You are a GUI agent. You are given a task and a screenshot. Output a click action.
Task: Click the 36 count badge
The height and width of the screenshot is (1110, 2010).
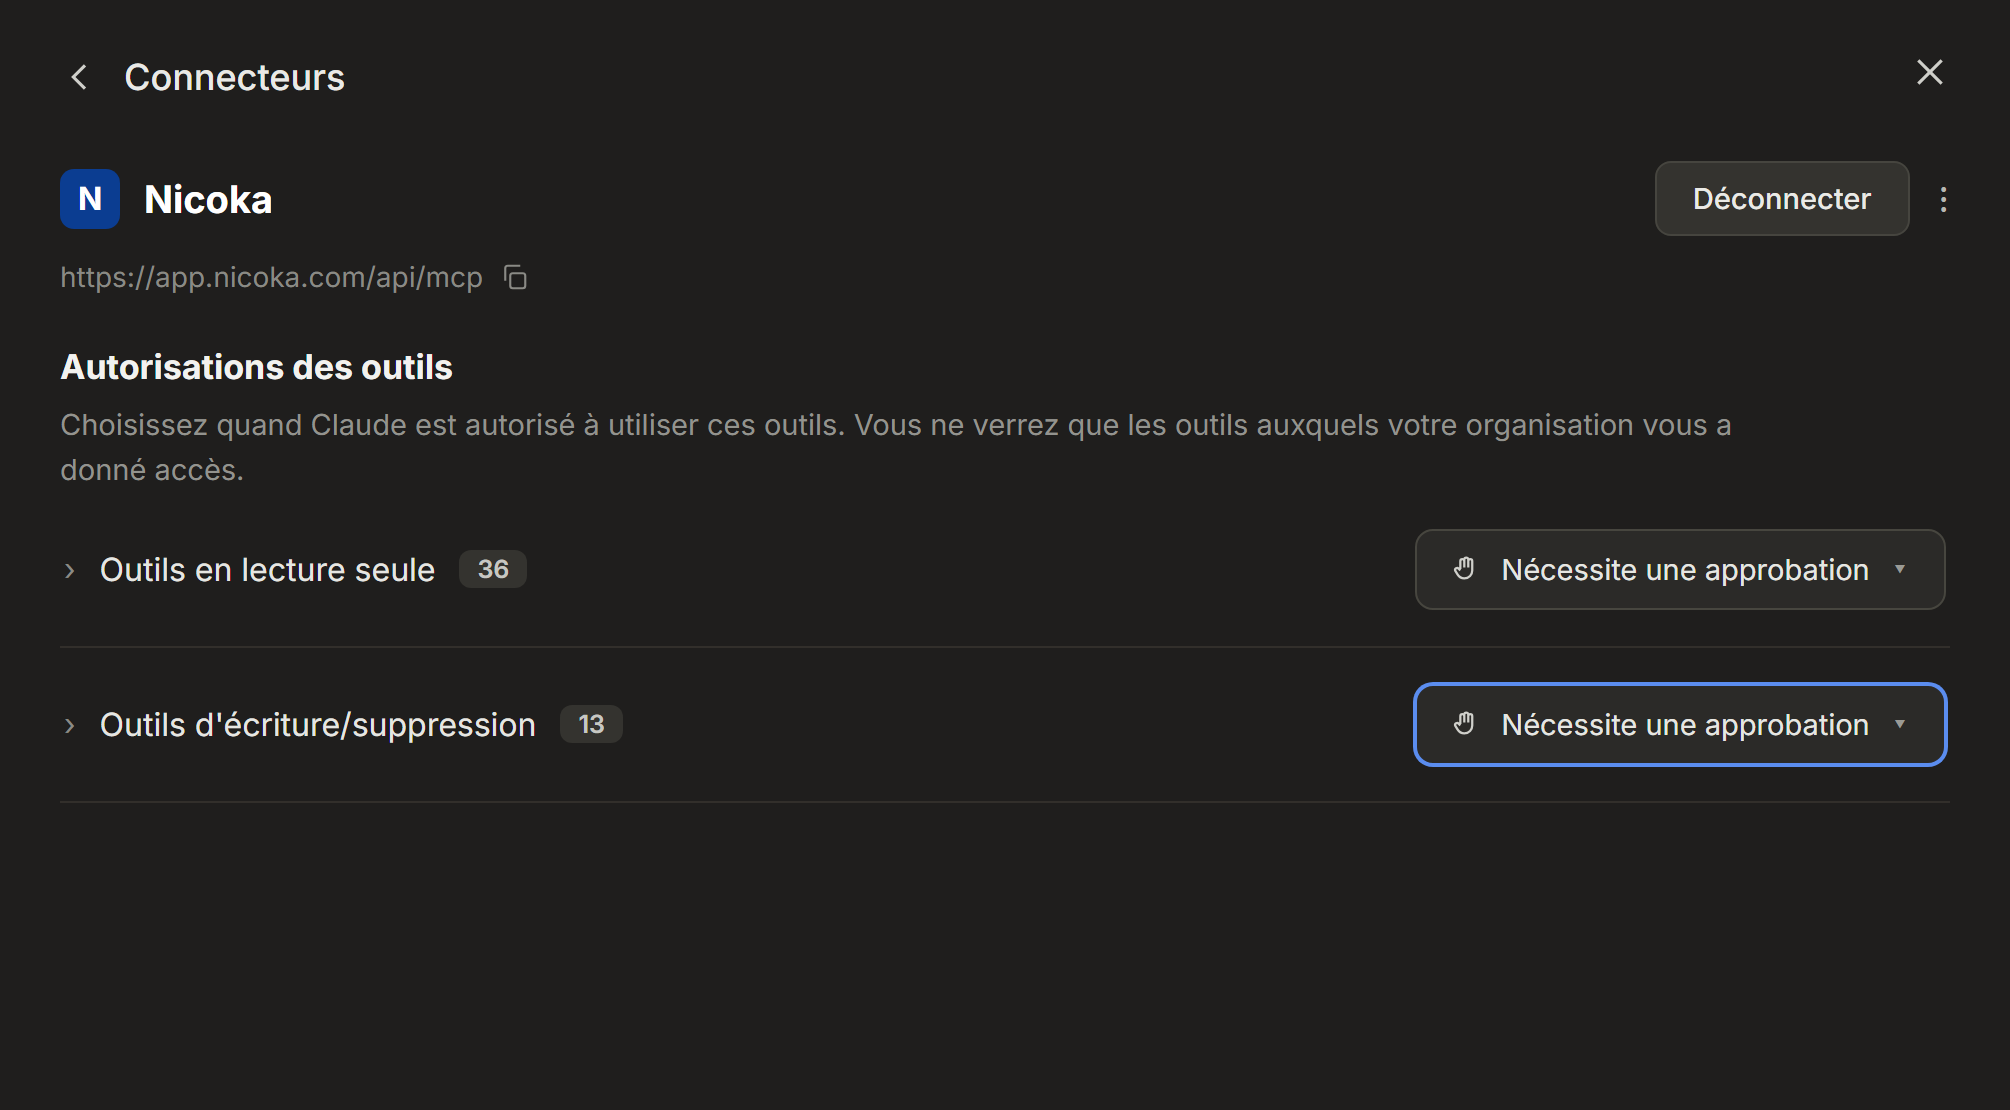pyautogui.click(x=493, y=569)
